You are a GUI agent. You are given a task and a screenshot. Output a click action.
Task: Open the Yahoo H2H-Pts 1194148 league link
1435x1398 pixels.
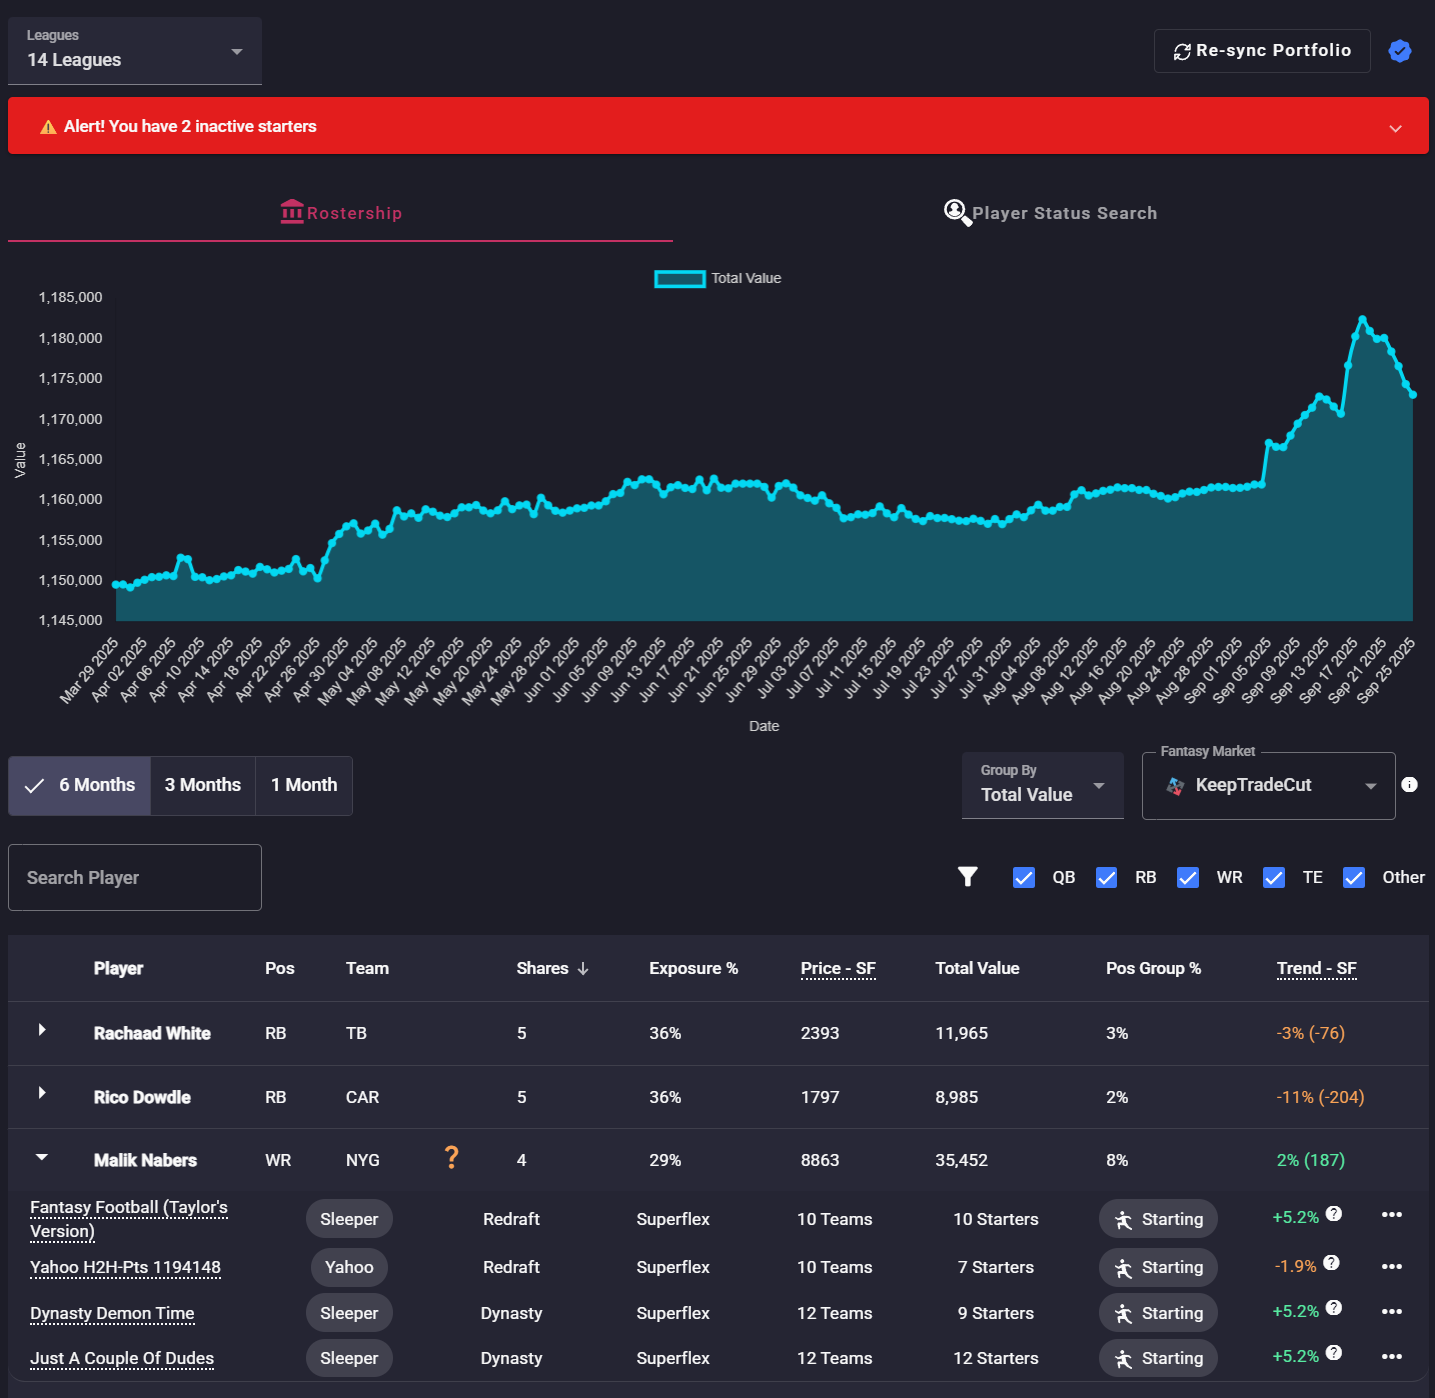coord(125,1268)
